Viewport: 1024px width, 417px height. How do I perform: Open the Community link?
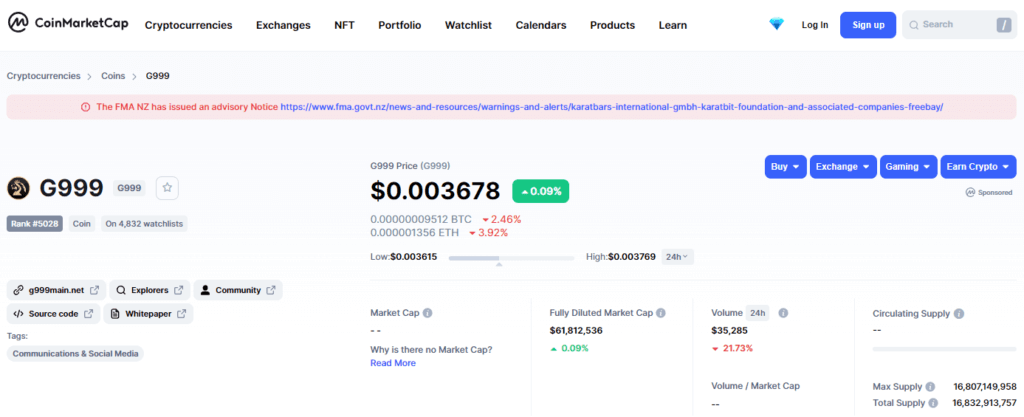tap(238, 290)
